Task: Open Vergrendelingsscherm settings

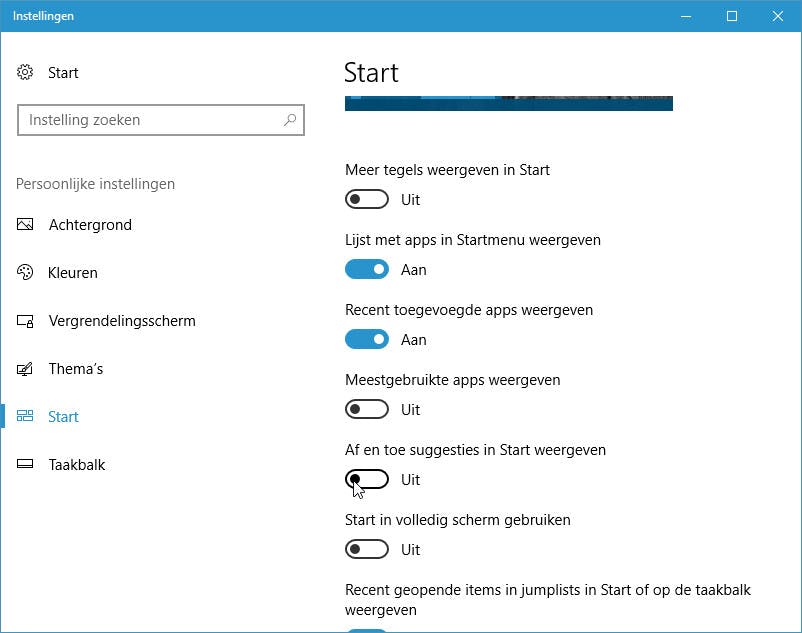Action: coord(122,321)
